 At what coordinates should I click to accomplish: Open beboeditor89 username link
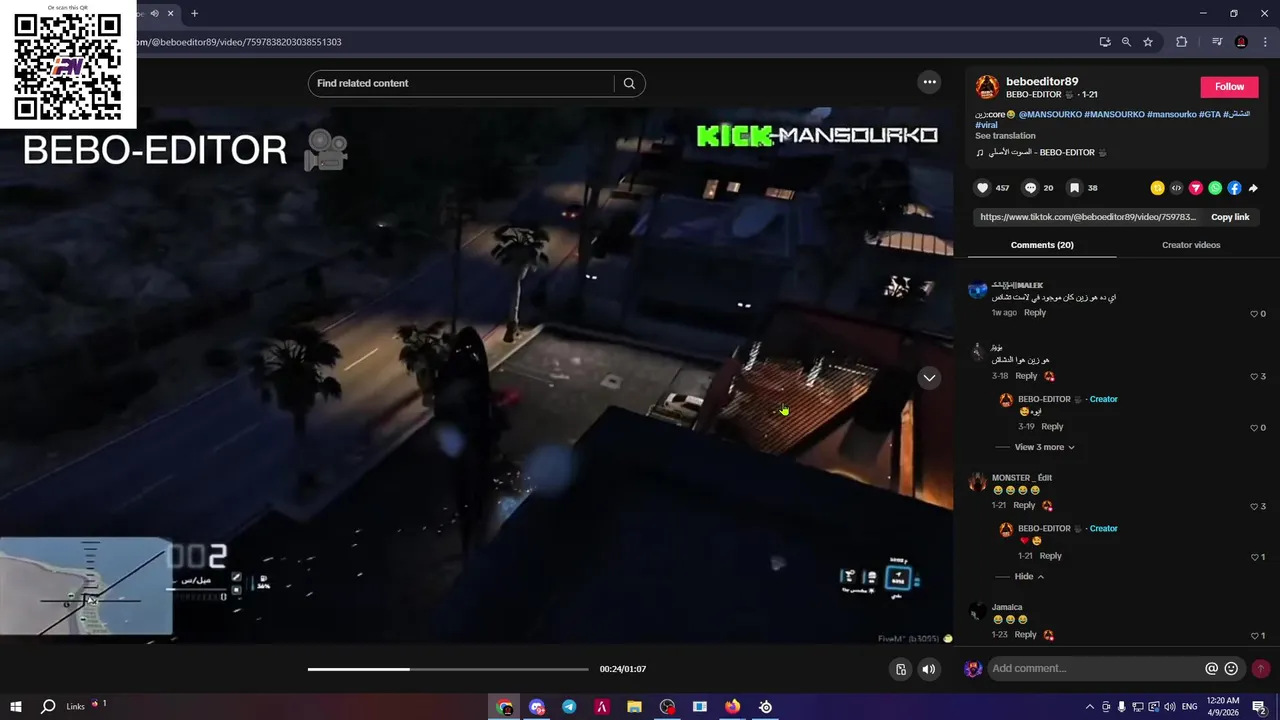(x=1042, y=82)
